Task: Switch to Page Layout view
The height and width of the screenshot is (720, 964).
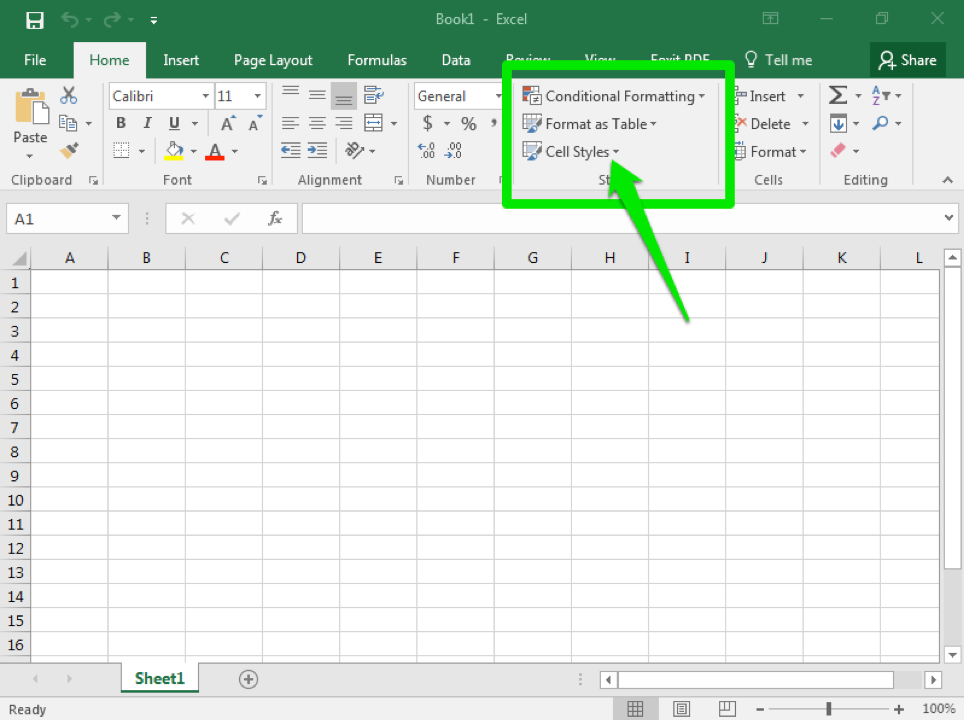Action: pos(681,709)
